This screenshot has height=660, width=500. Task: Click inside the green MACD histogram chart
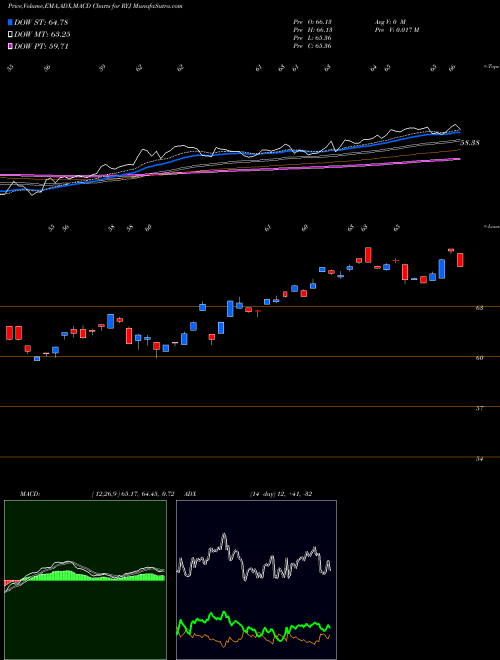click(85, 580)
